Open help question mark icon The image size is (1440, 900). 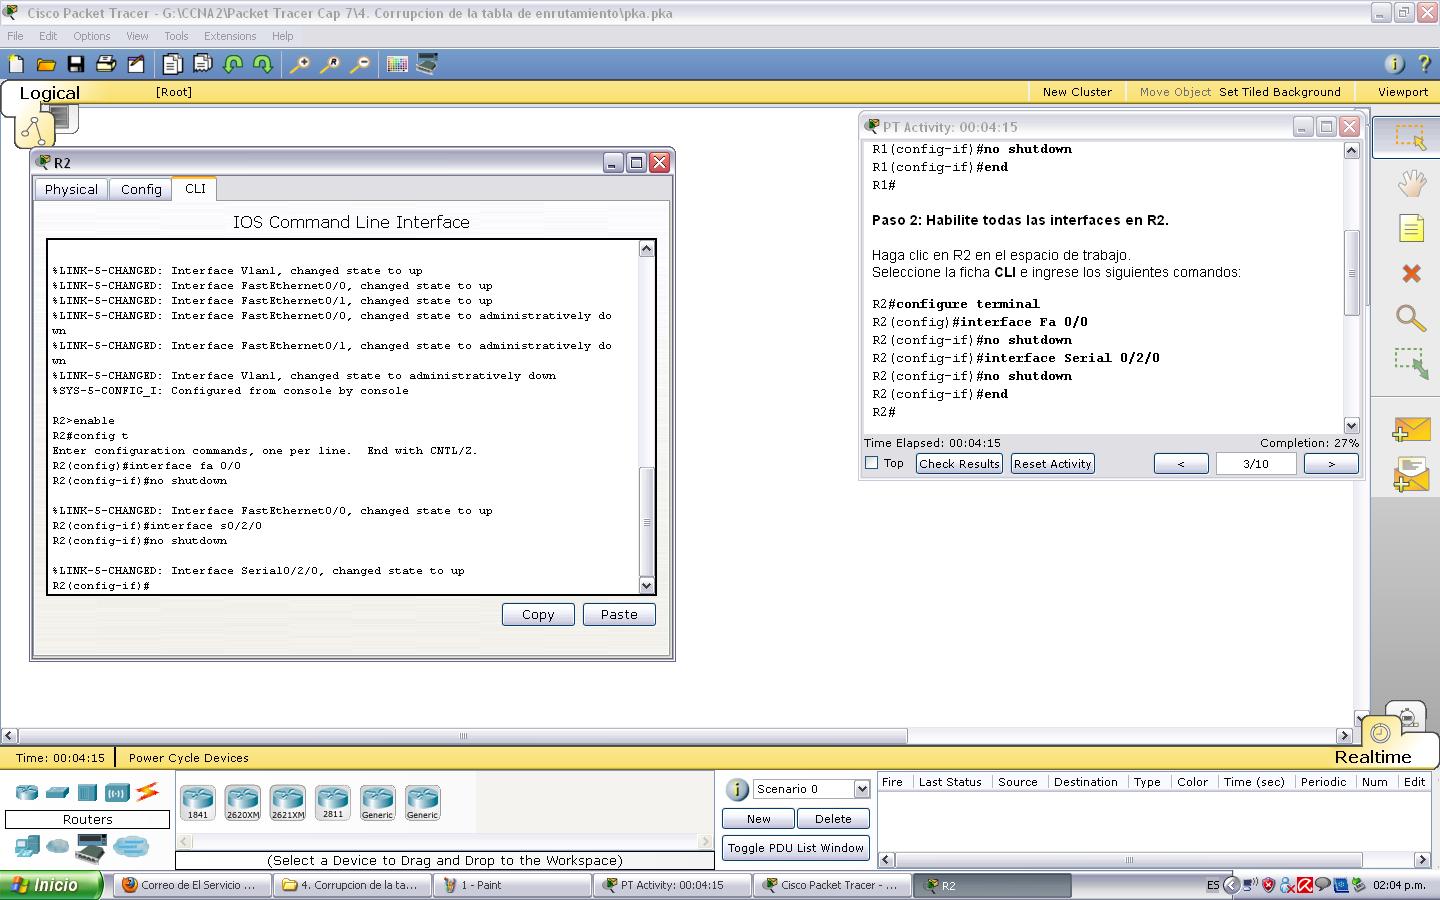click(1424, 64)
